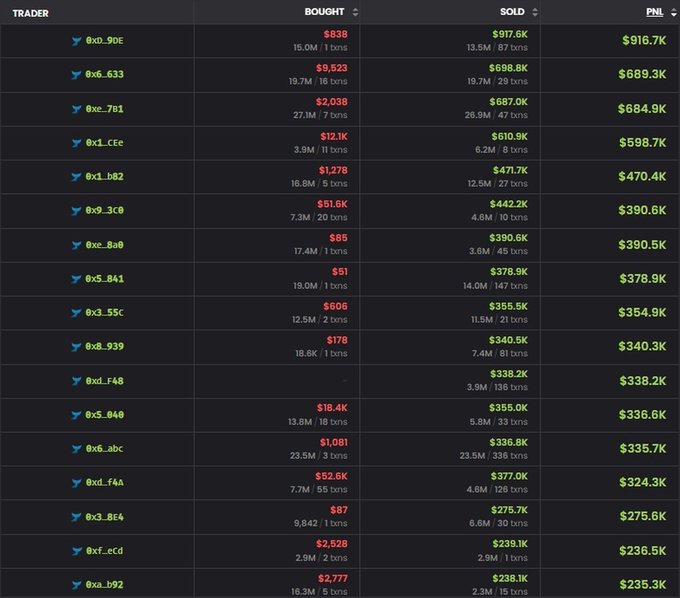680x598 pixels.
Task: Open trader address 0x5_040
Action: pyautogui.click(x=105, y=415)
